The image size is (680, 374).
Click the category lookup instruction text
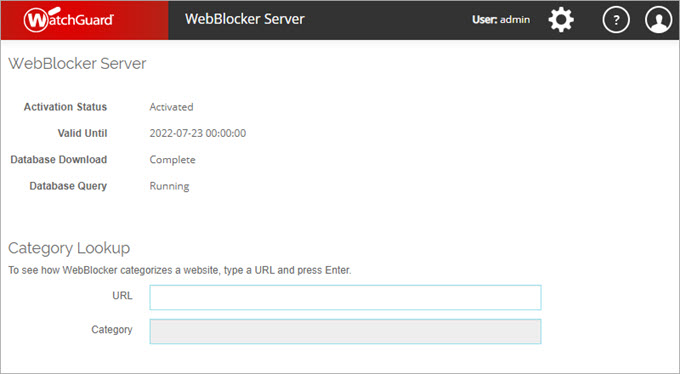(x=180, y=270)
